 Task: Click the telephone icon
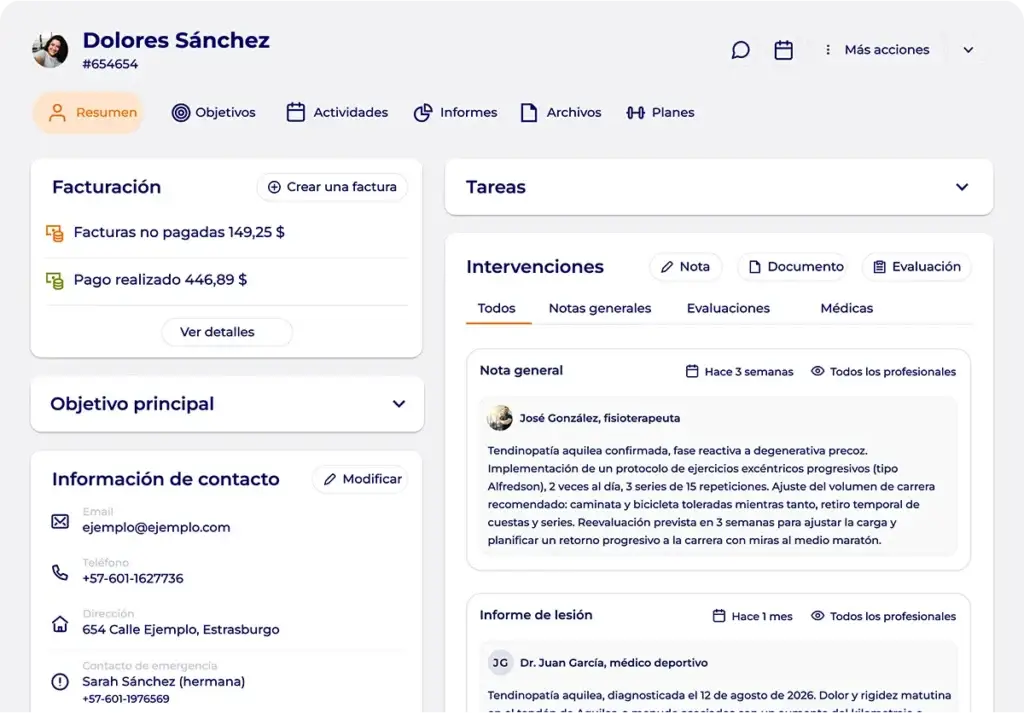tap(60, 573)
